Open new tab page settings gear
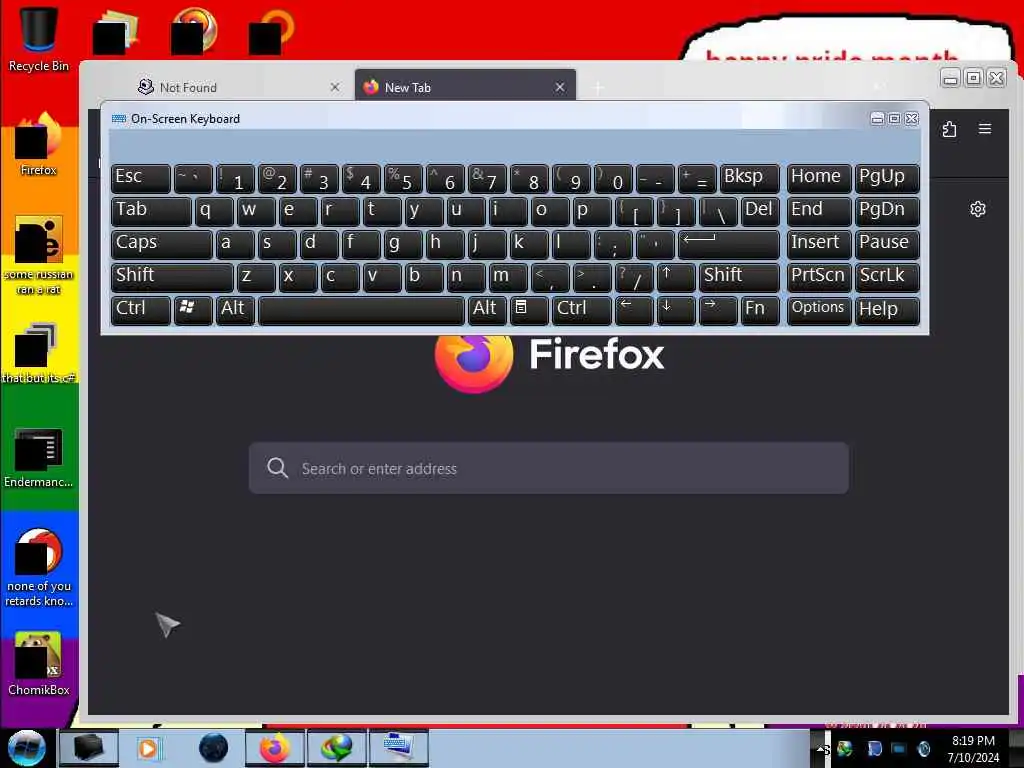 978,209
